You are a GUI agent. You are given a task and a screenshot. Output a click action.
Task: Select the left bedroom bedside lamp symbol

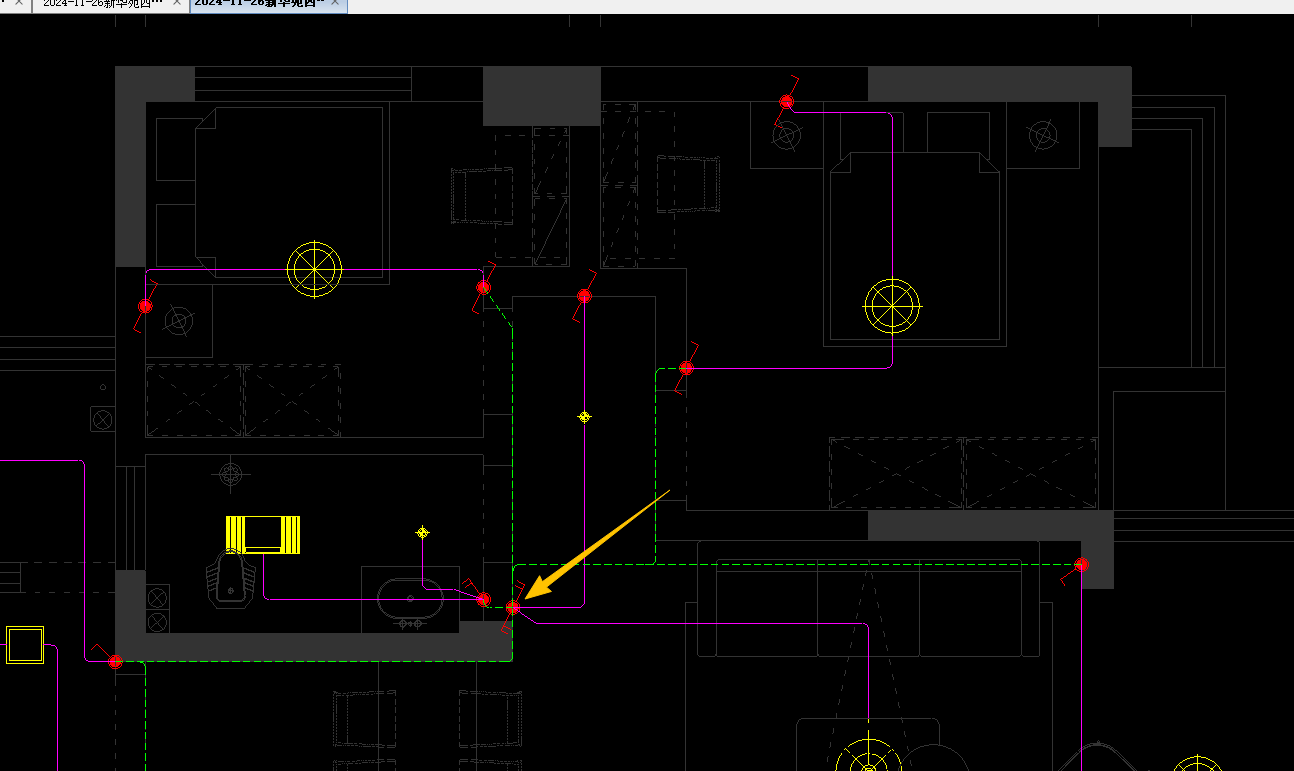click(179, 321)
